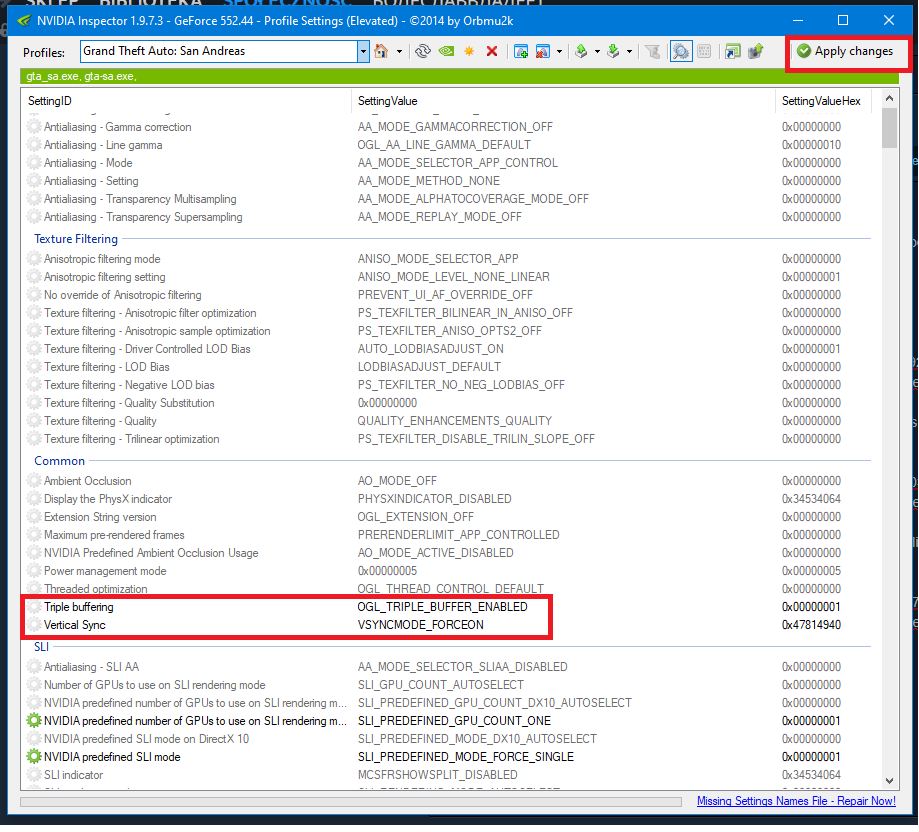Click into profile name field Grand Theft Auto
The height and width of the screenshot is (832, 919).
click(219, 52)
